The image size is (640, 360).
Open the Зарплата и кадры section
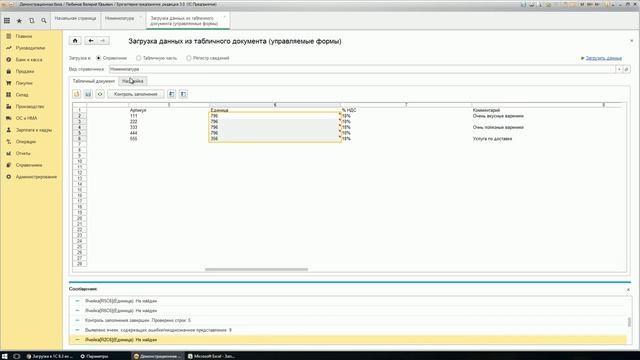[x=33, y=130]
